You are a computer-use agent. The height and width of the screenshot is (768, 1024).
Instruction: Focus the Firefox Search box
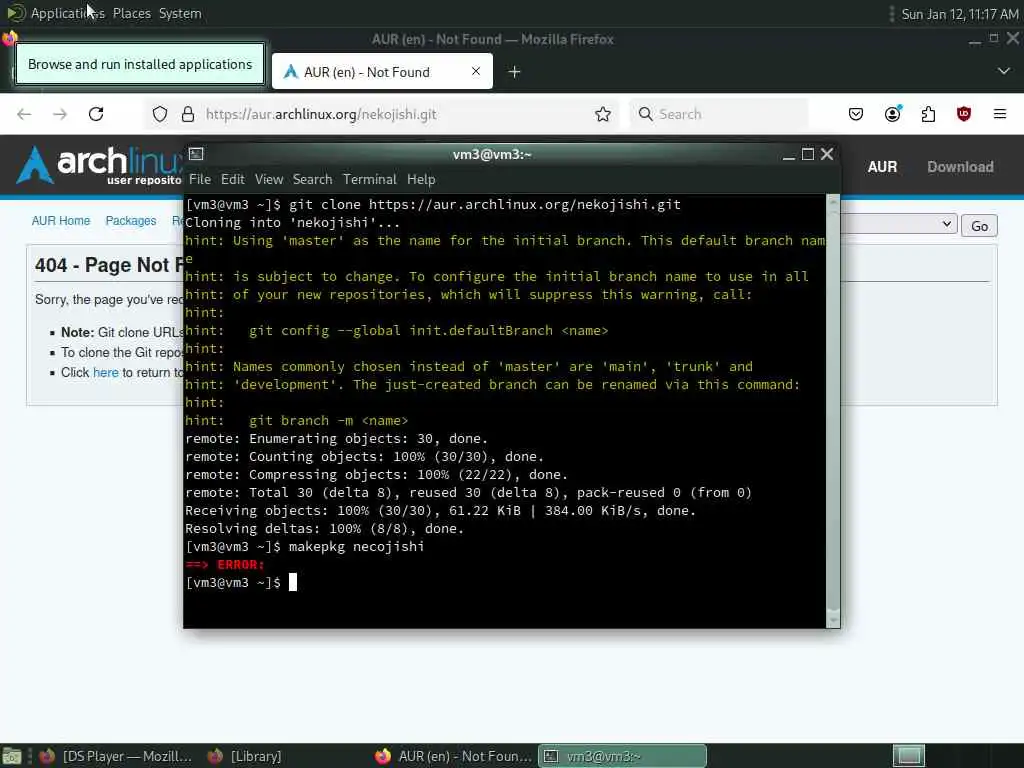click(x=718, y=114)
